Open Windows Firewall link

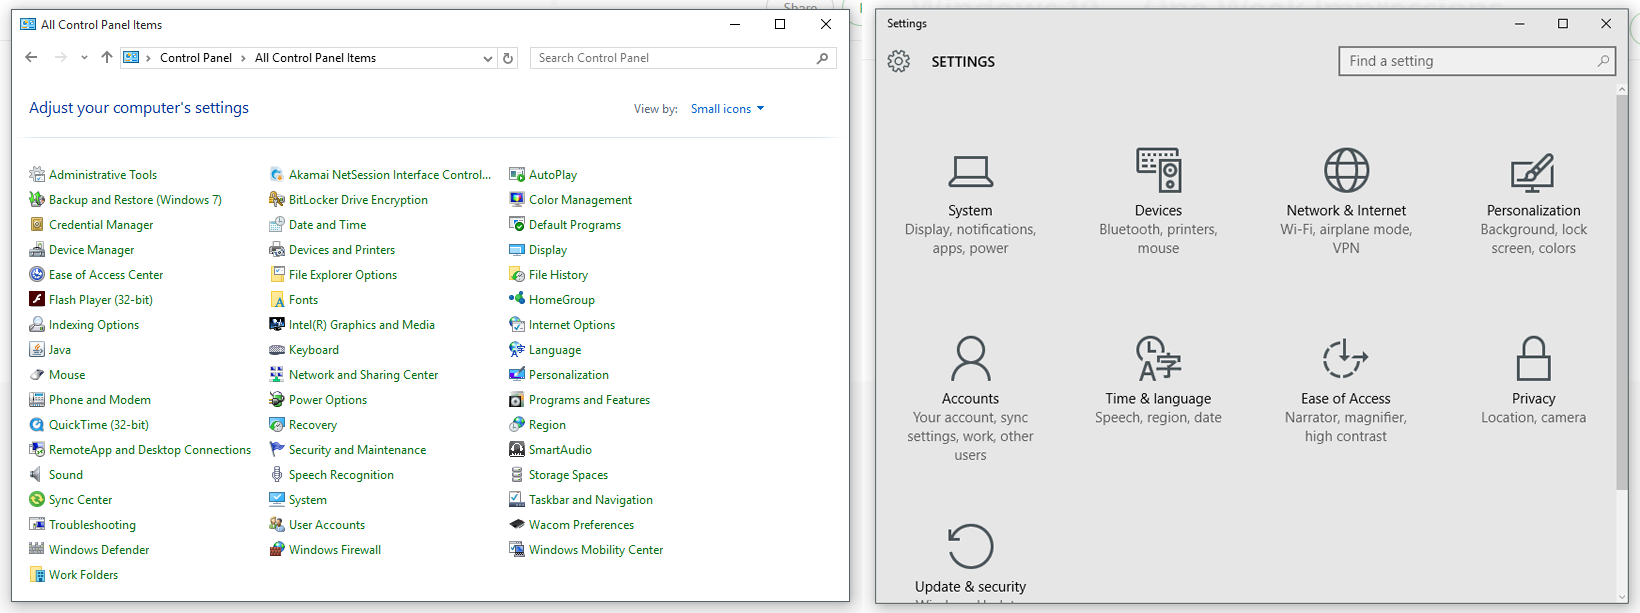334,550
